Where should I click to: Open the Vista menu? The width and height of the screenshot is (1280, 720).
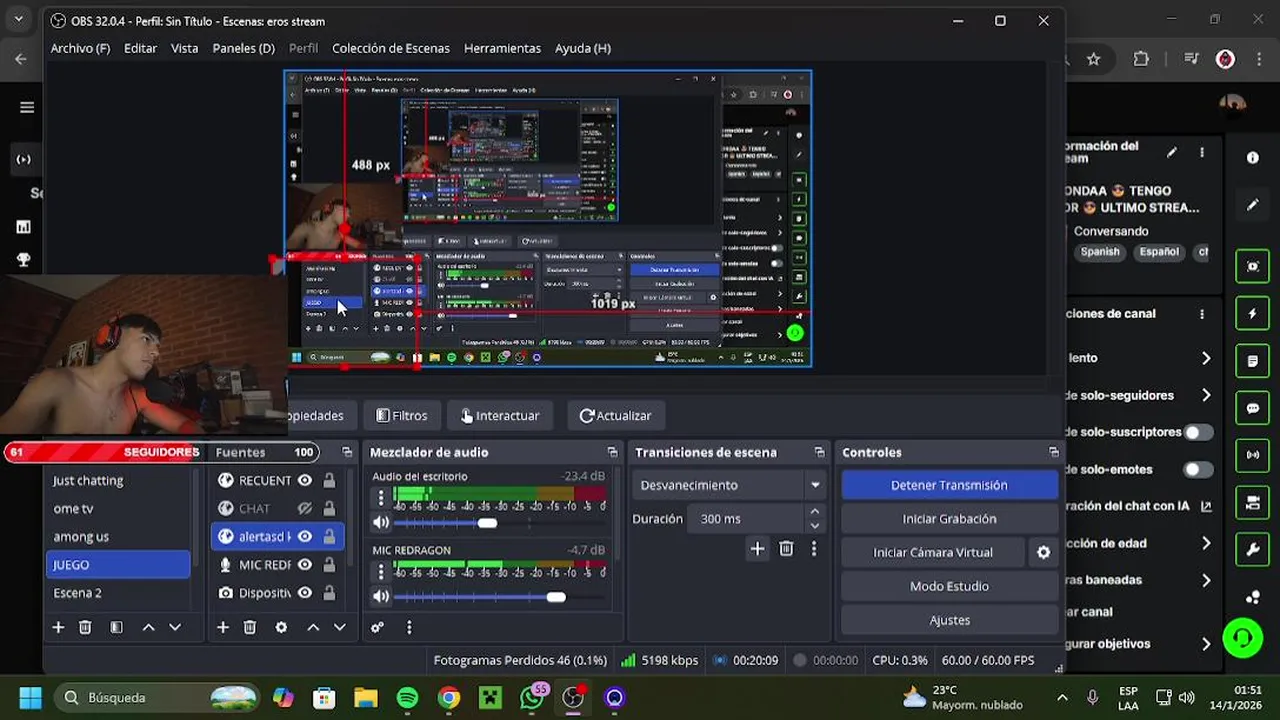[184, 48]
